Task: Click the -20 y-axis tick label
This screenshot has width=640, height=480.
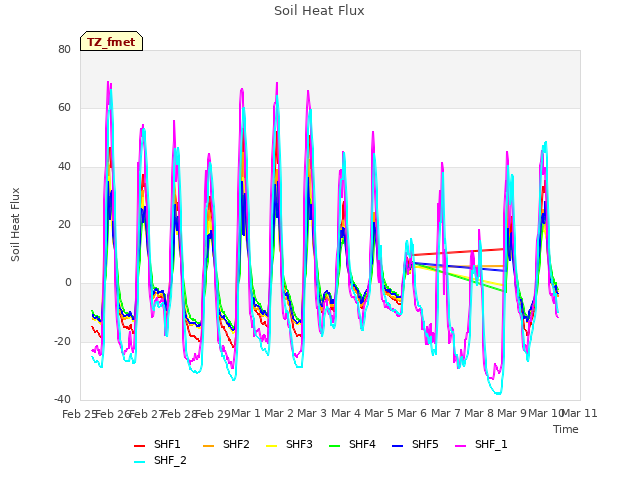Action: (62, 341)
